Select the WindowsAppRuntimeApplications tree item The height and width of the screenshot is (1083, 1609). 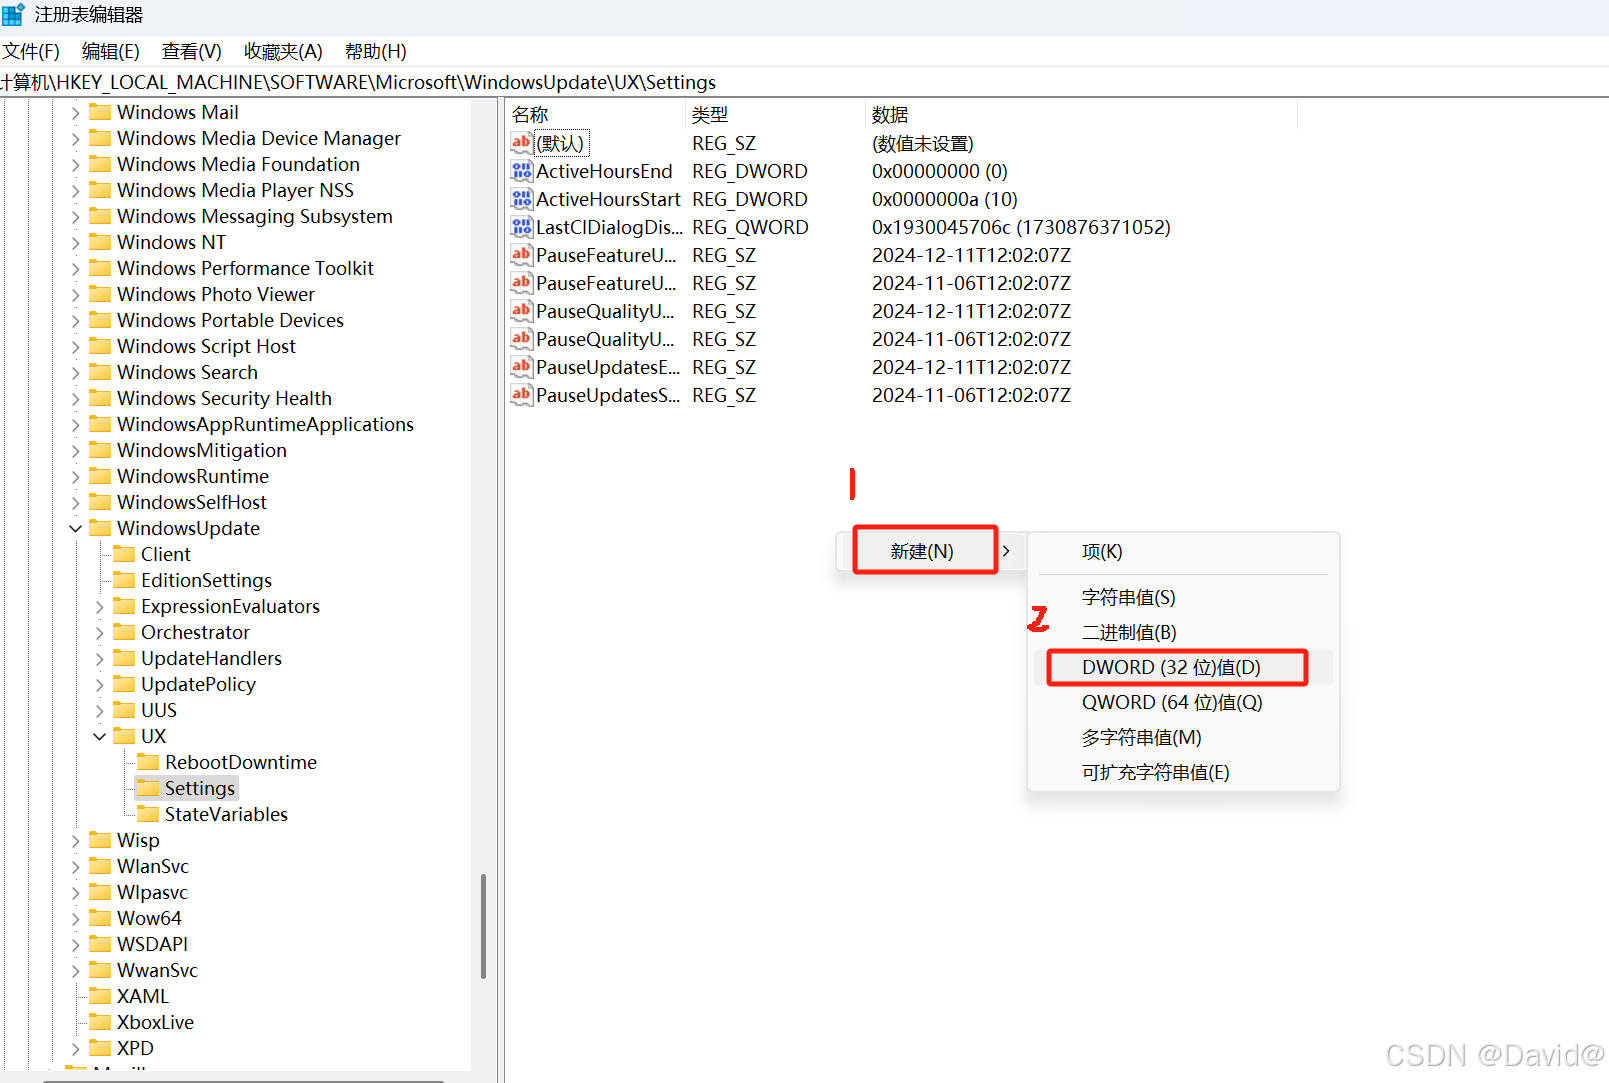click(265, 424)
